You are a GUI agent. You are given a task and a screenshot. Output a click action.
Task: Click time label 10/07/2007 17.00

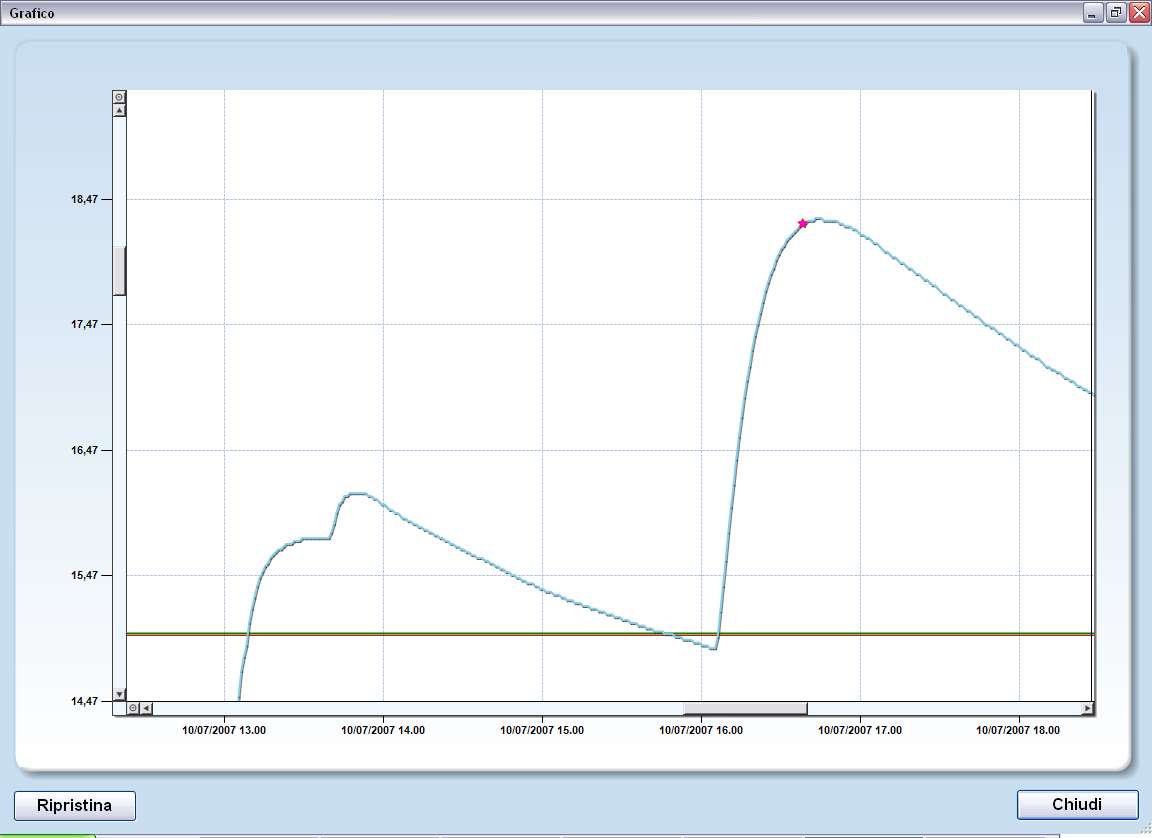tap(860, 730)
